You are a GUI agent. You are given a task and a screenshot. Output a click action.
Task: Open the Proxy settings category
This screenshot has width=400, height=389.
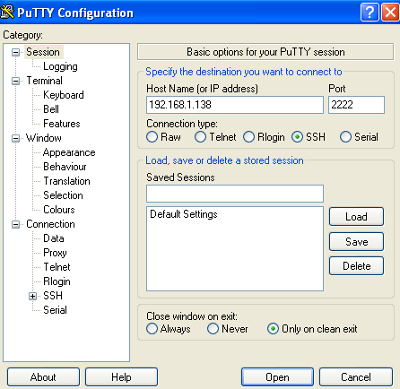pos(55,253)
